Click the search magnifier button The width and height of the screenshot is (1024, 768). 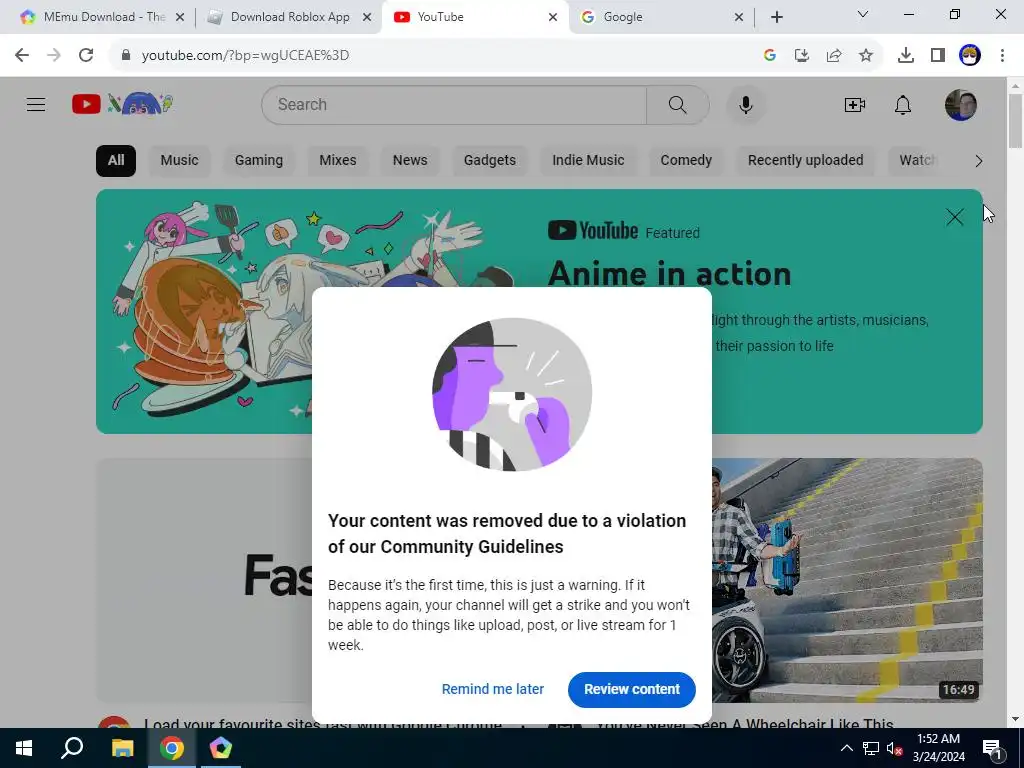(677, 104)
